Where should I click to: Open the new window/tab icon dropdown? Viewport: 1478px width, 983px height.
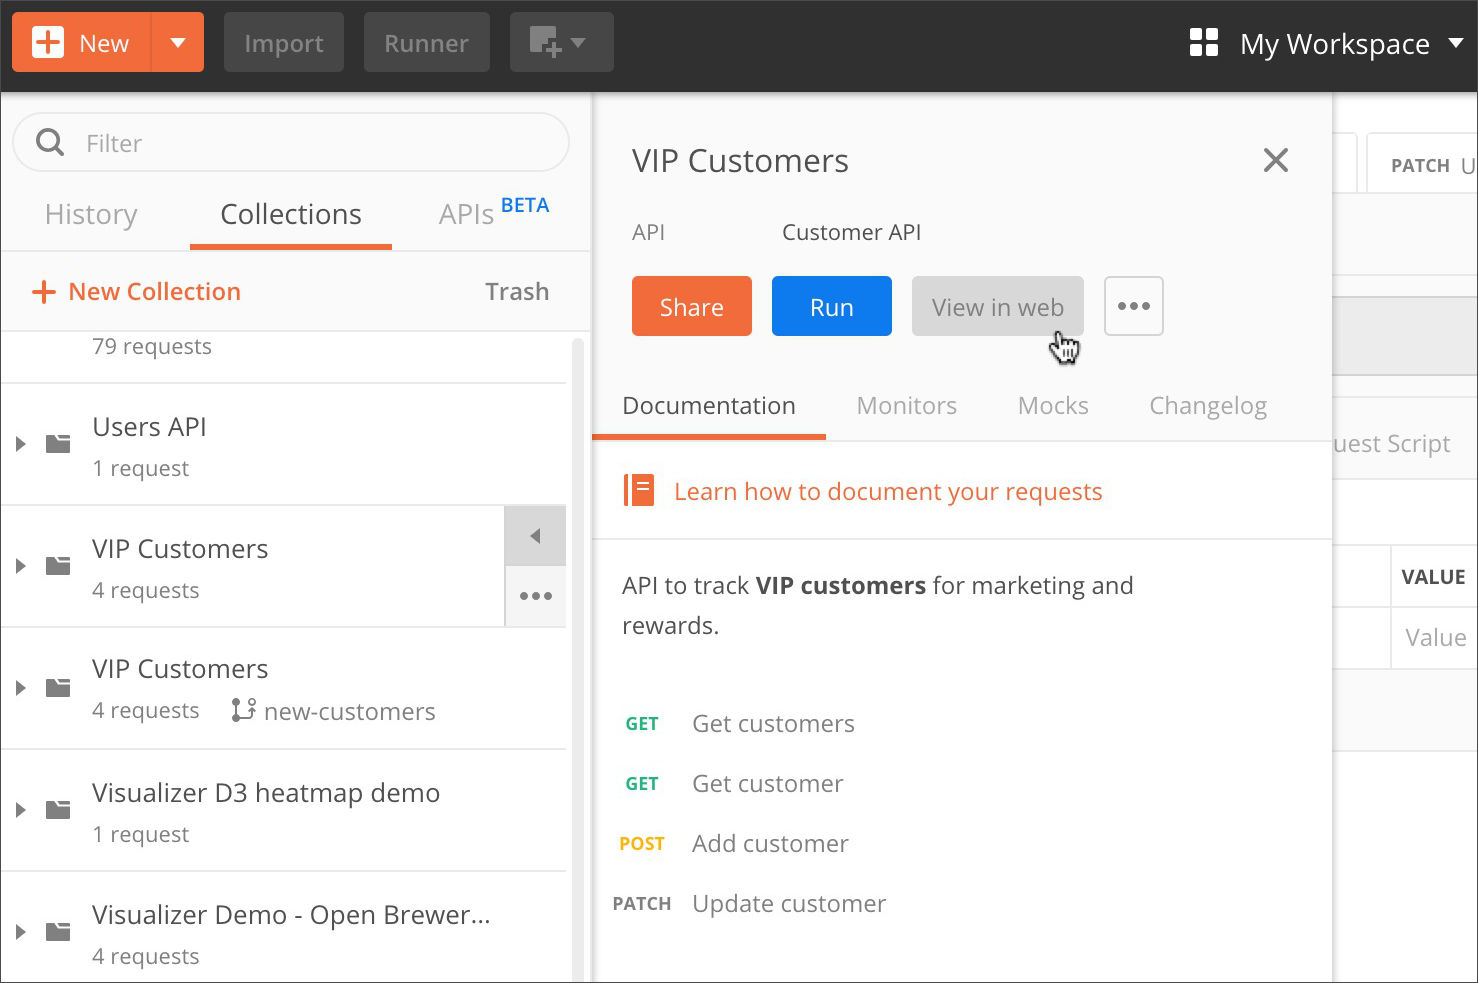point(561,43)
